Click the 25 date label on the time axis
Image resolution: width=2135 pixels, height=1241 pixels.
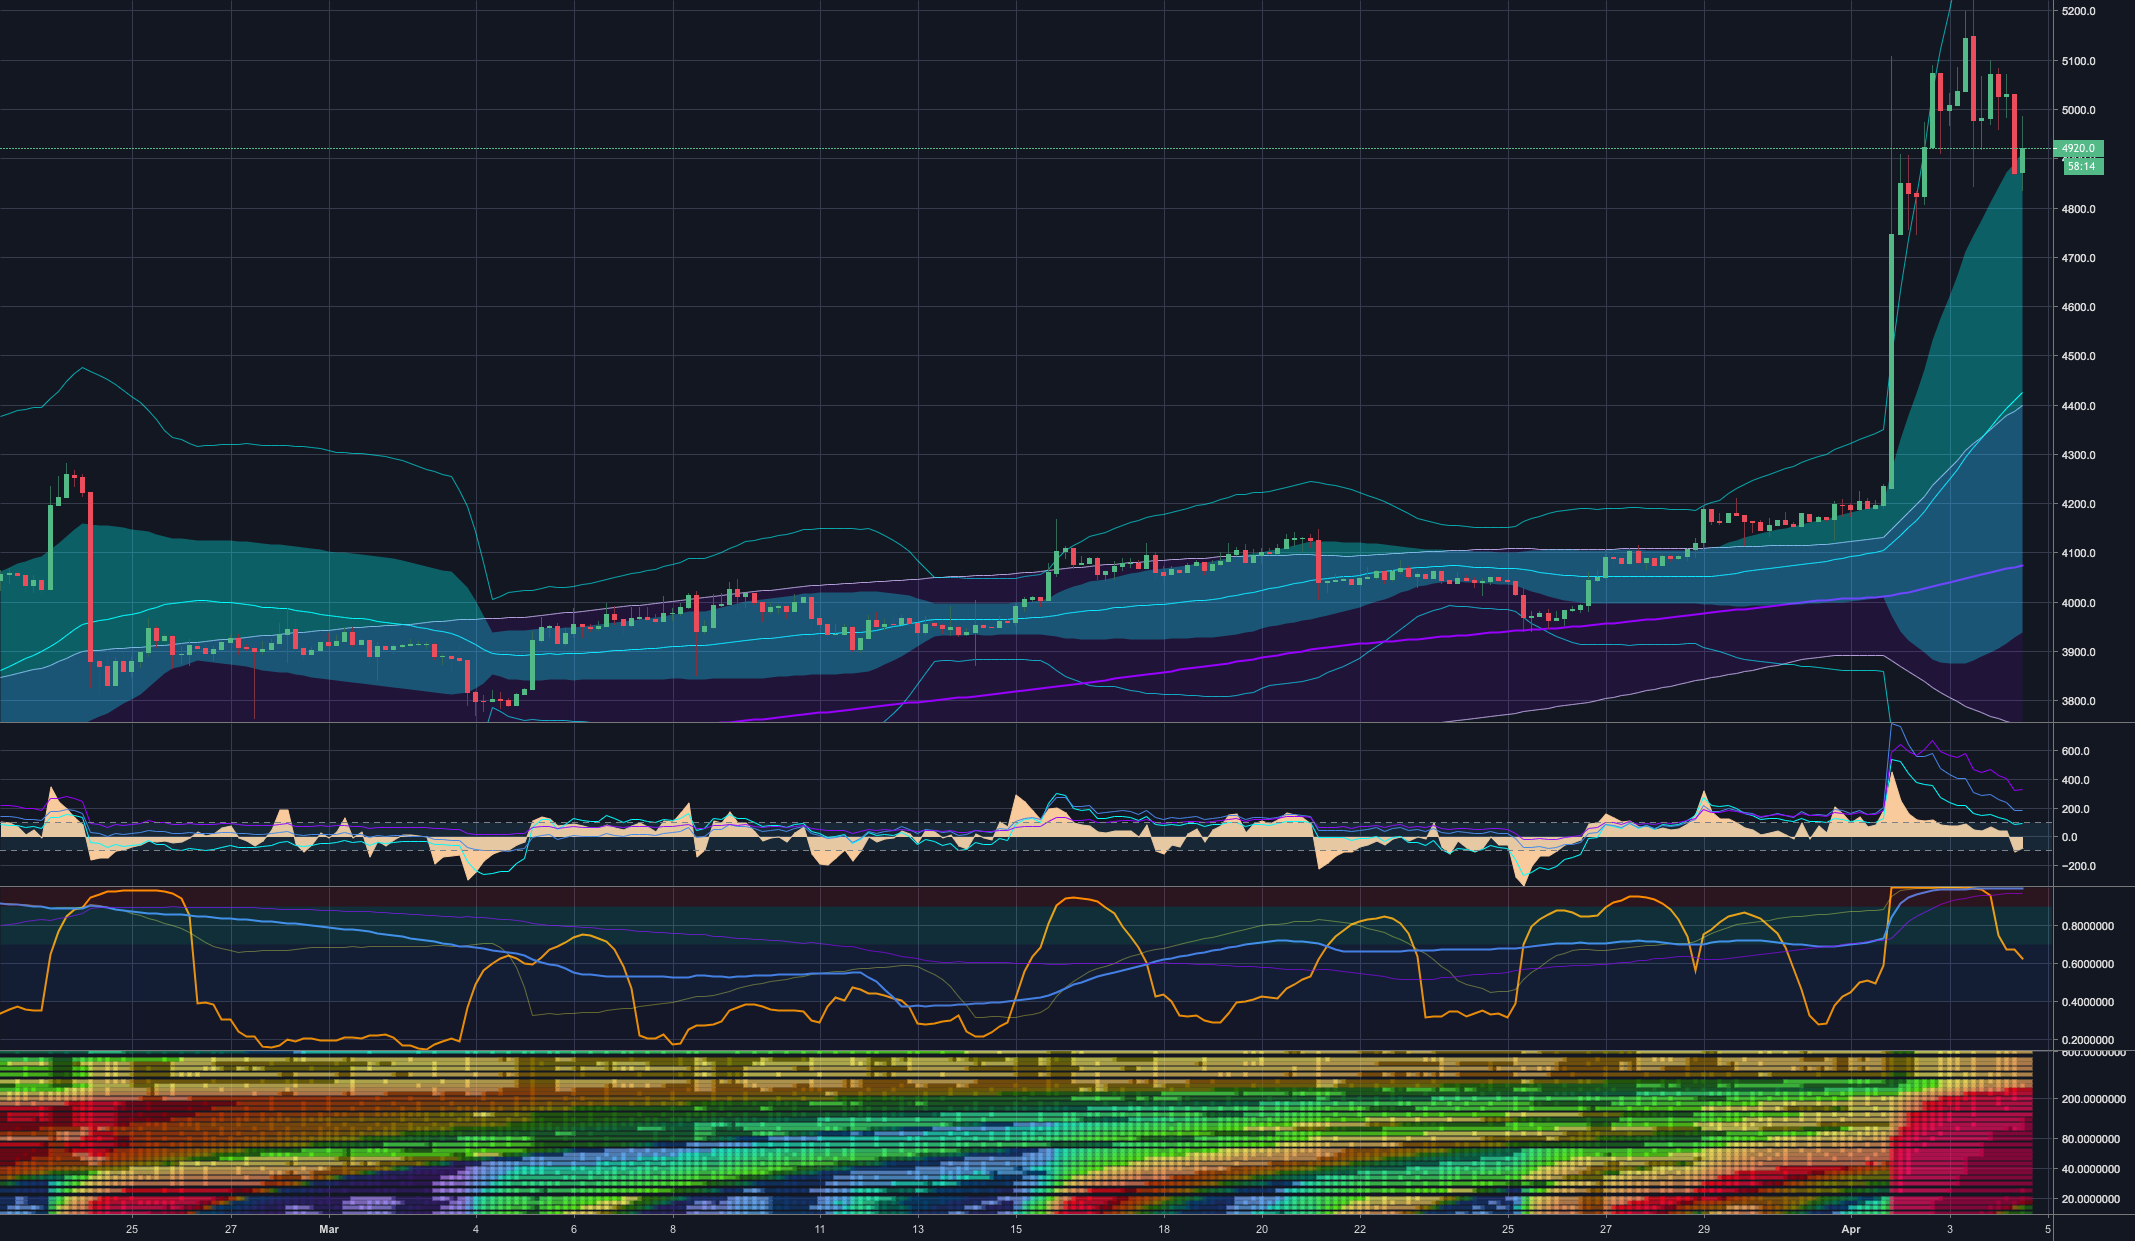[131, 1230]
